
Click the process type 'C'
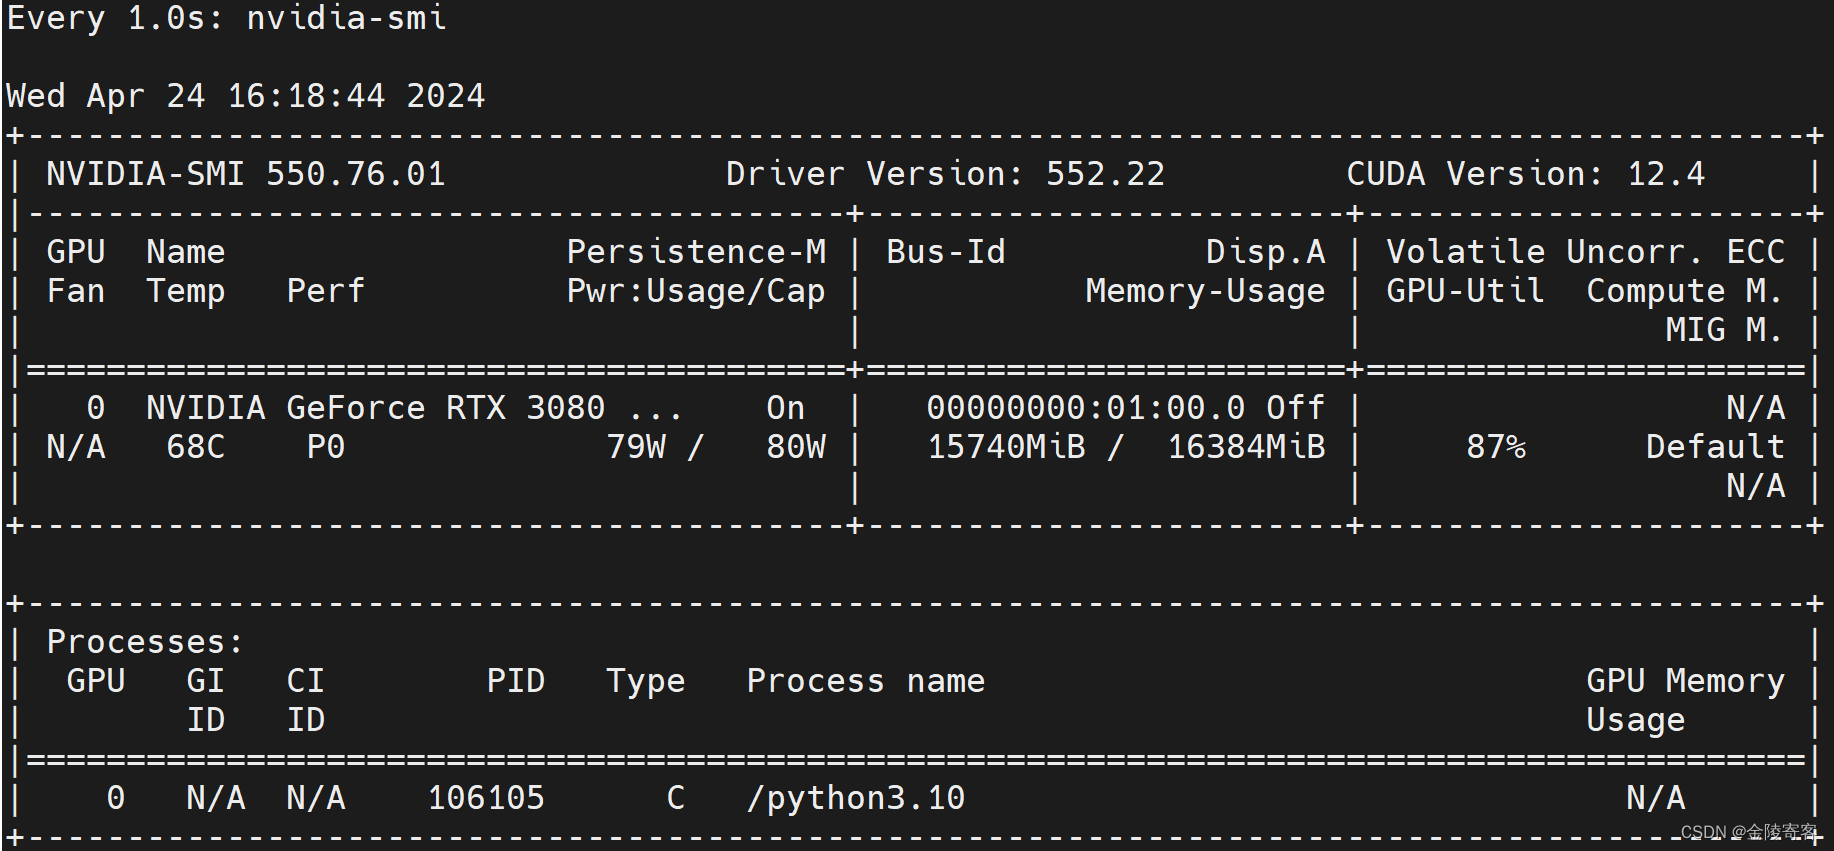676,798
